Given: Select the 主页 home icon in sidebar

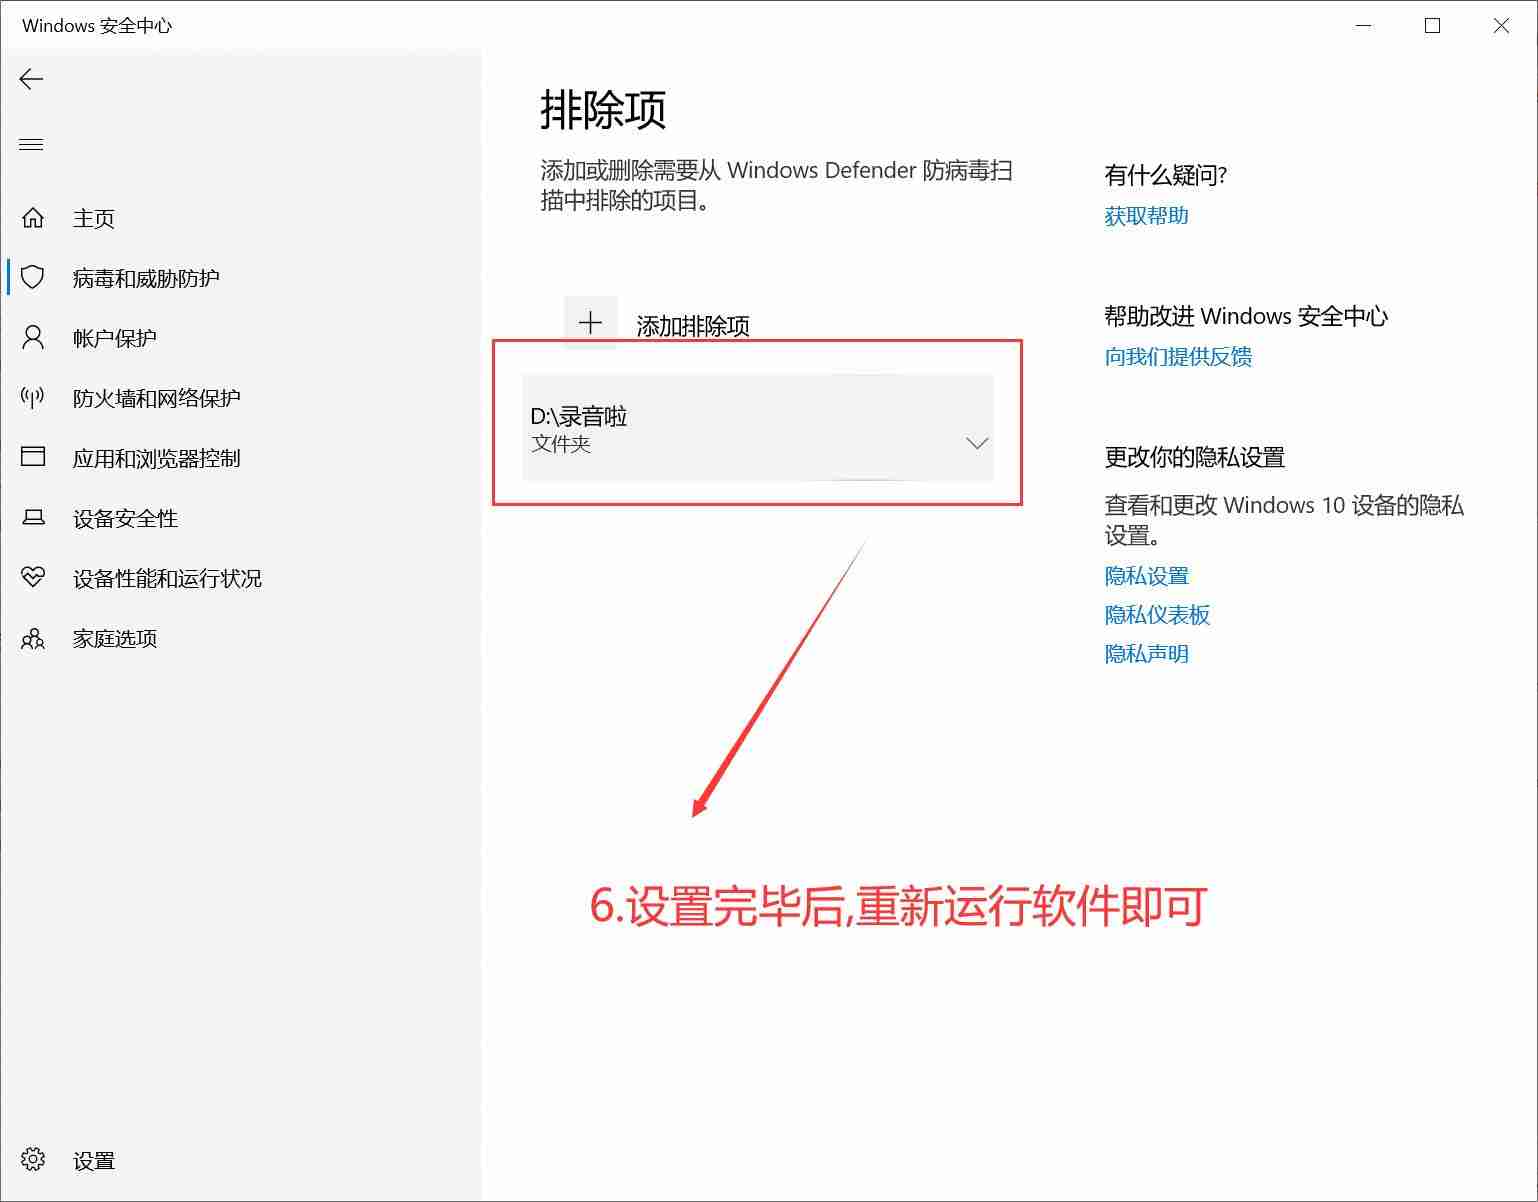Looking at the screenshot, I should click(x=33, y=218).
